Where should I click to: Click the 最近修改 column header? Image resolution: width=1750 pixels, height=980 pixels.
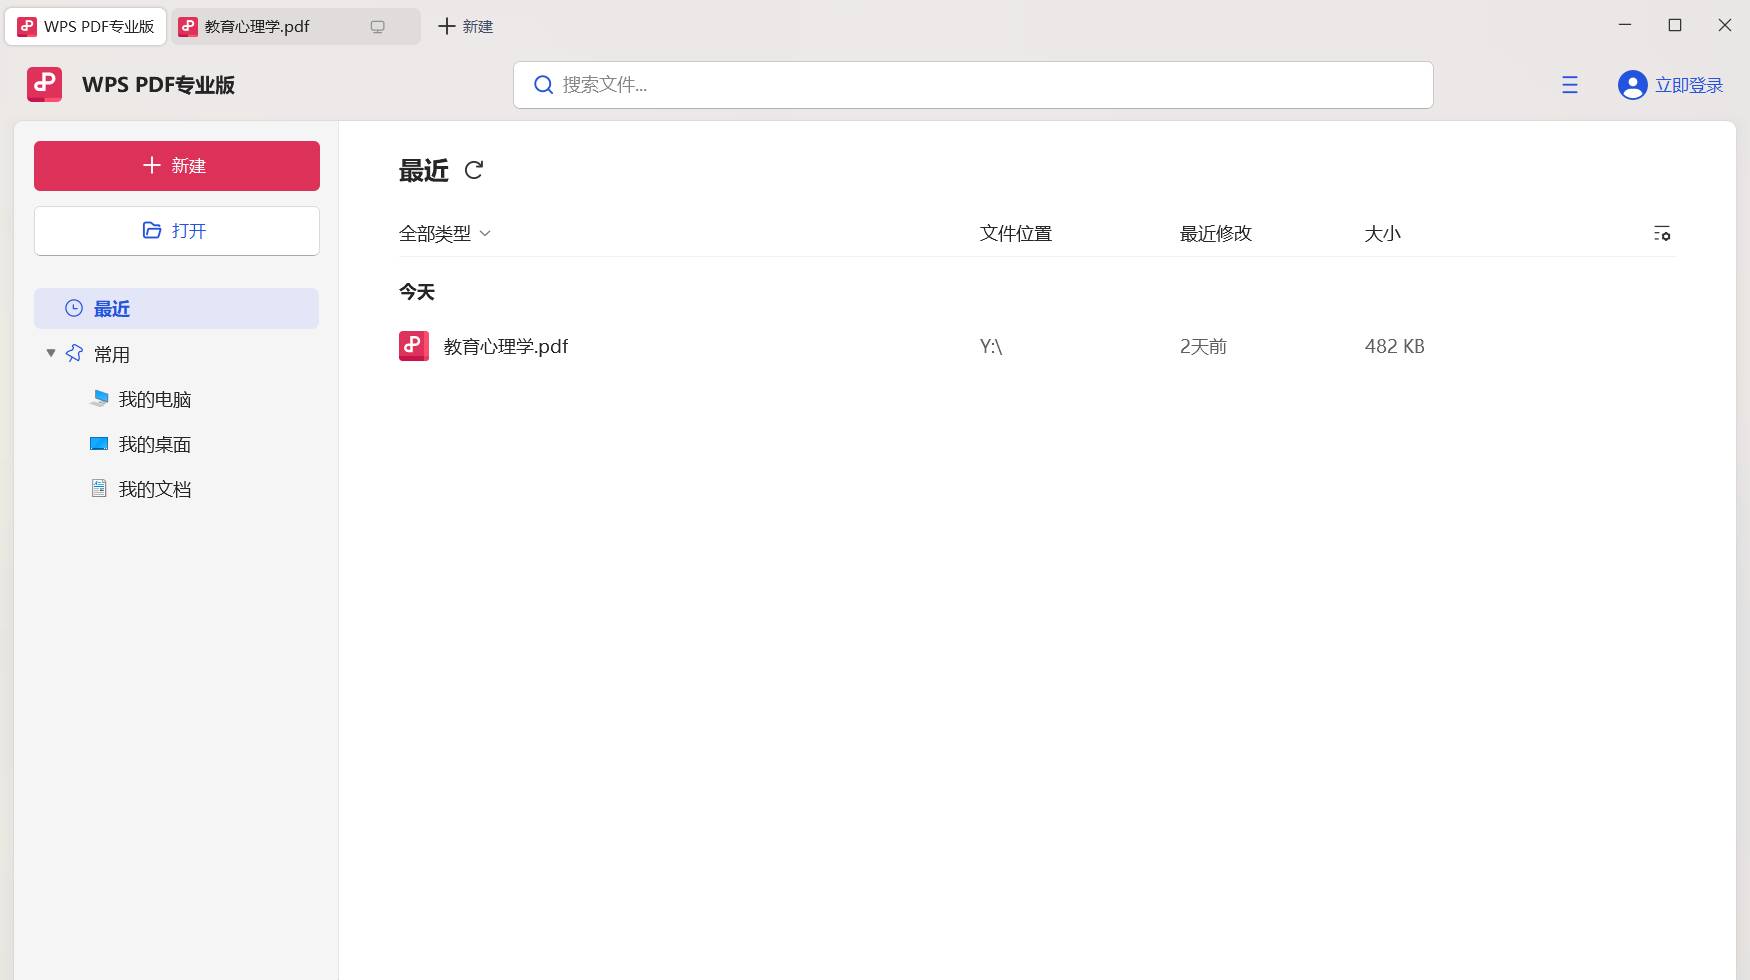pyautogui.click(x=1216, y=233)
